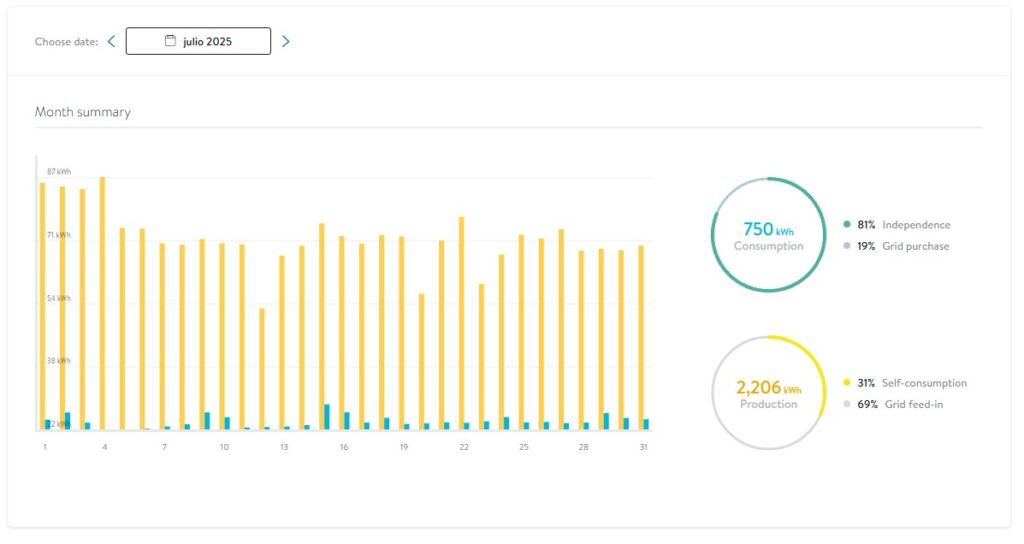Click the 2,206 kWh Production ring
Viewport: 1024px width, 544px height.
768,392
